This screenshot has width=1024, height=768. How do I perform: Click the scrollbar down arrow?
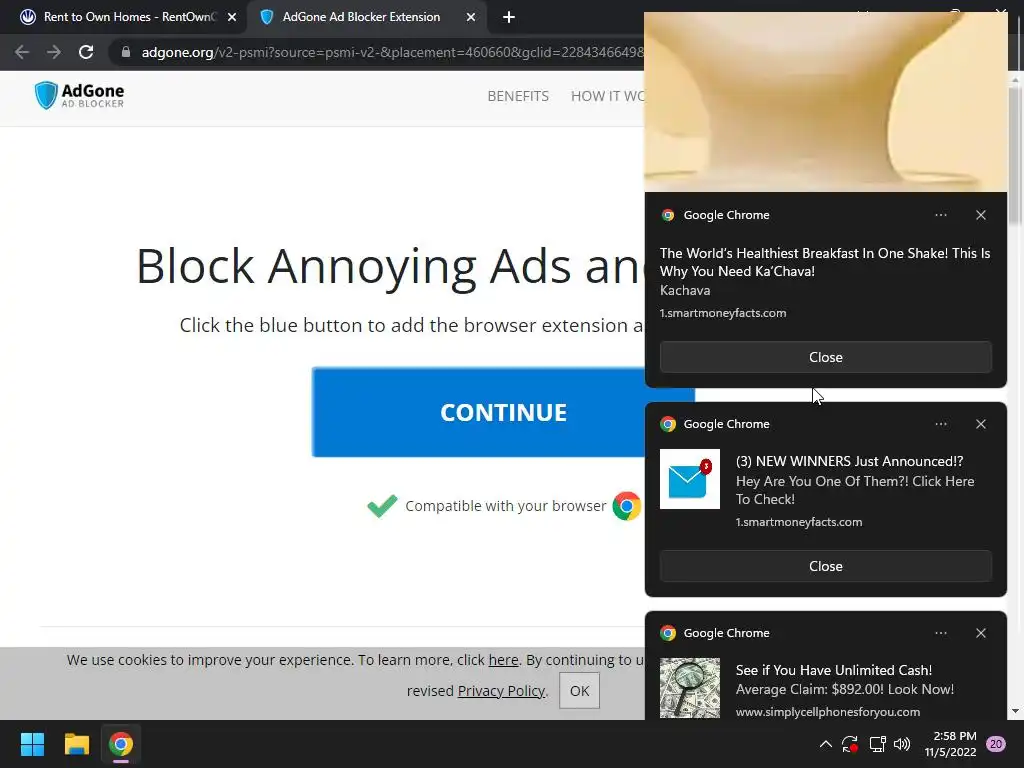pyautogui.click(x=1016, y=712)
